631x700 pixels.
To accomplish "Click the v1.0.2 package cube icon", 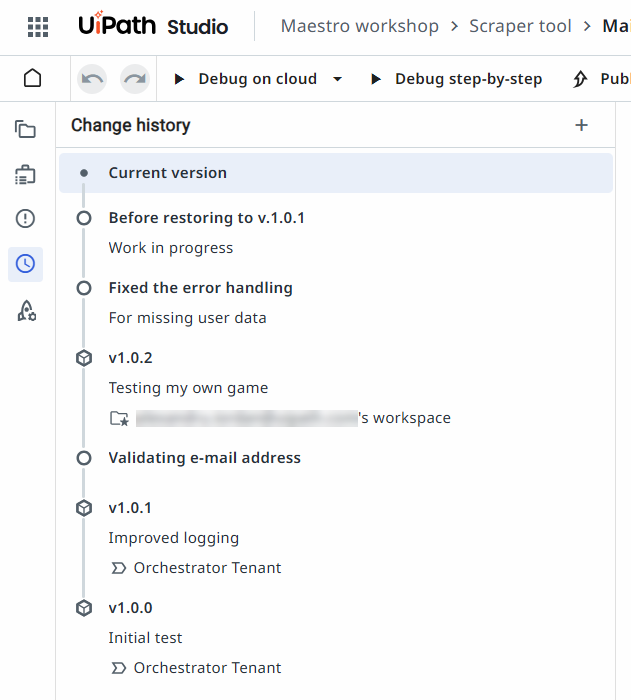I will click(x=84, y=358).
